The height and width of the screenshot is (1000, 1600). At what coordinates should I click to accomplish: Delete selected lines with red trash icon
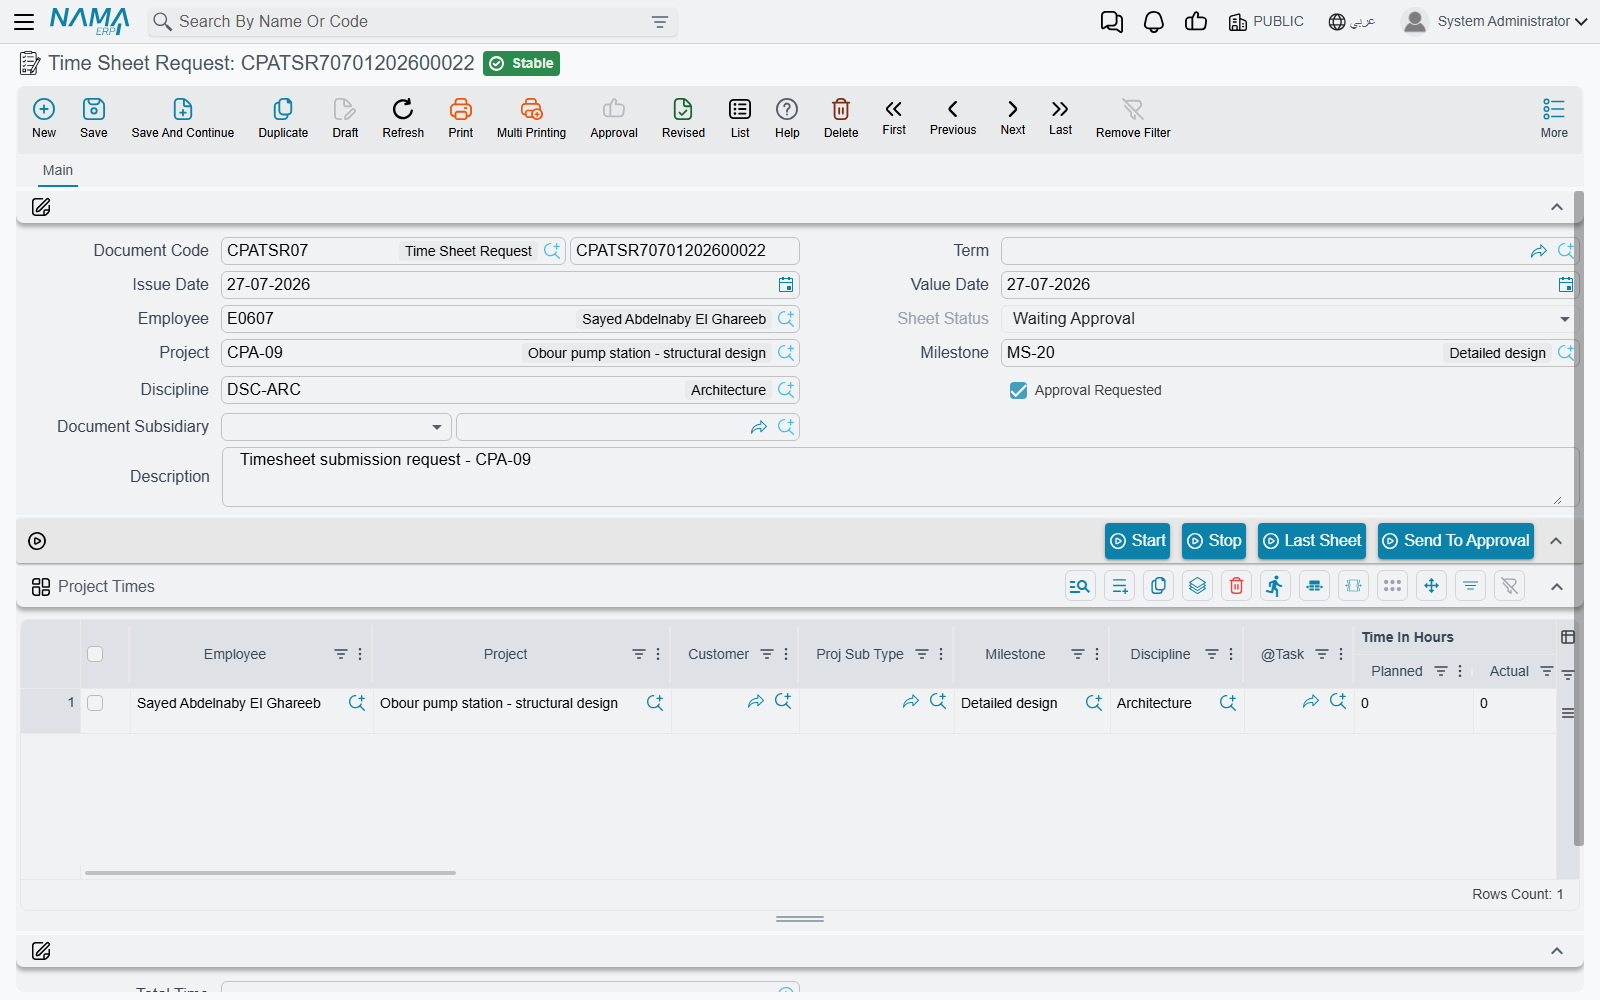[1236, 586]
